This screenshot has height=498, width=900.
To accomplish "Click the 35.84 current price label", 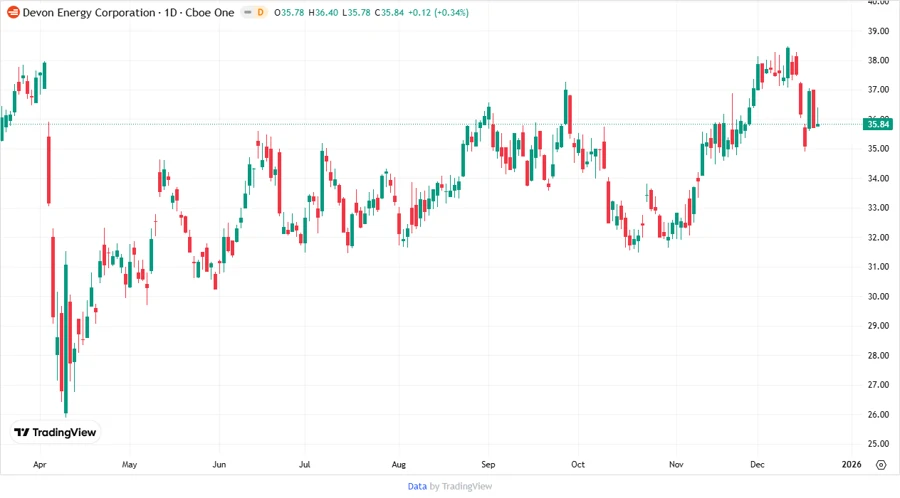I will point(878,124).
